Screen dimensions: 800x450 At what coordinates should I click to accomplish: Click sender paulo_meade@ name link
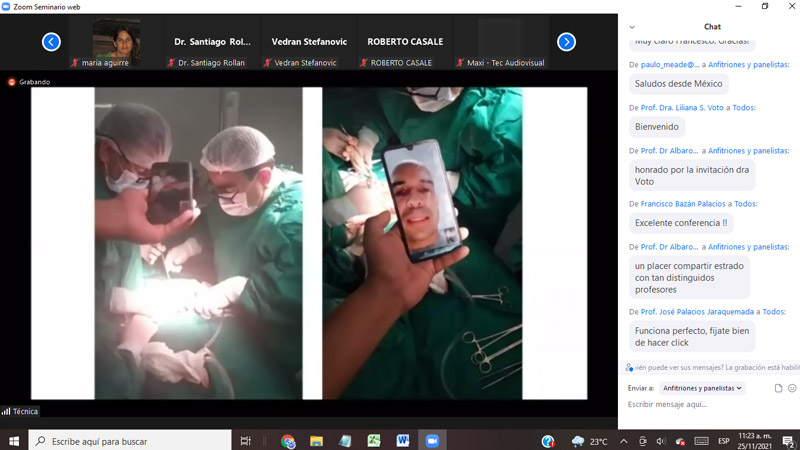pyautogui.click(x=670, y=65)
